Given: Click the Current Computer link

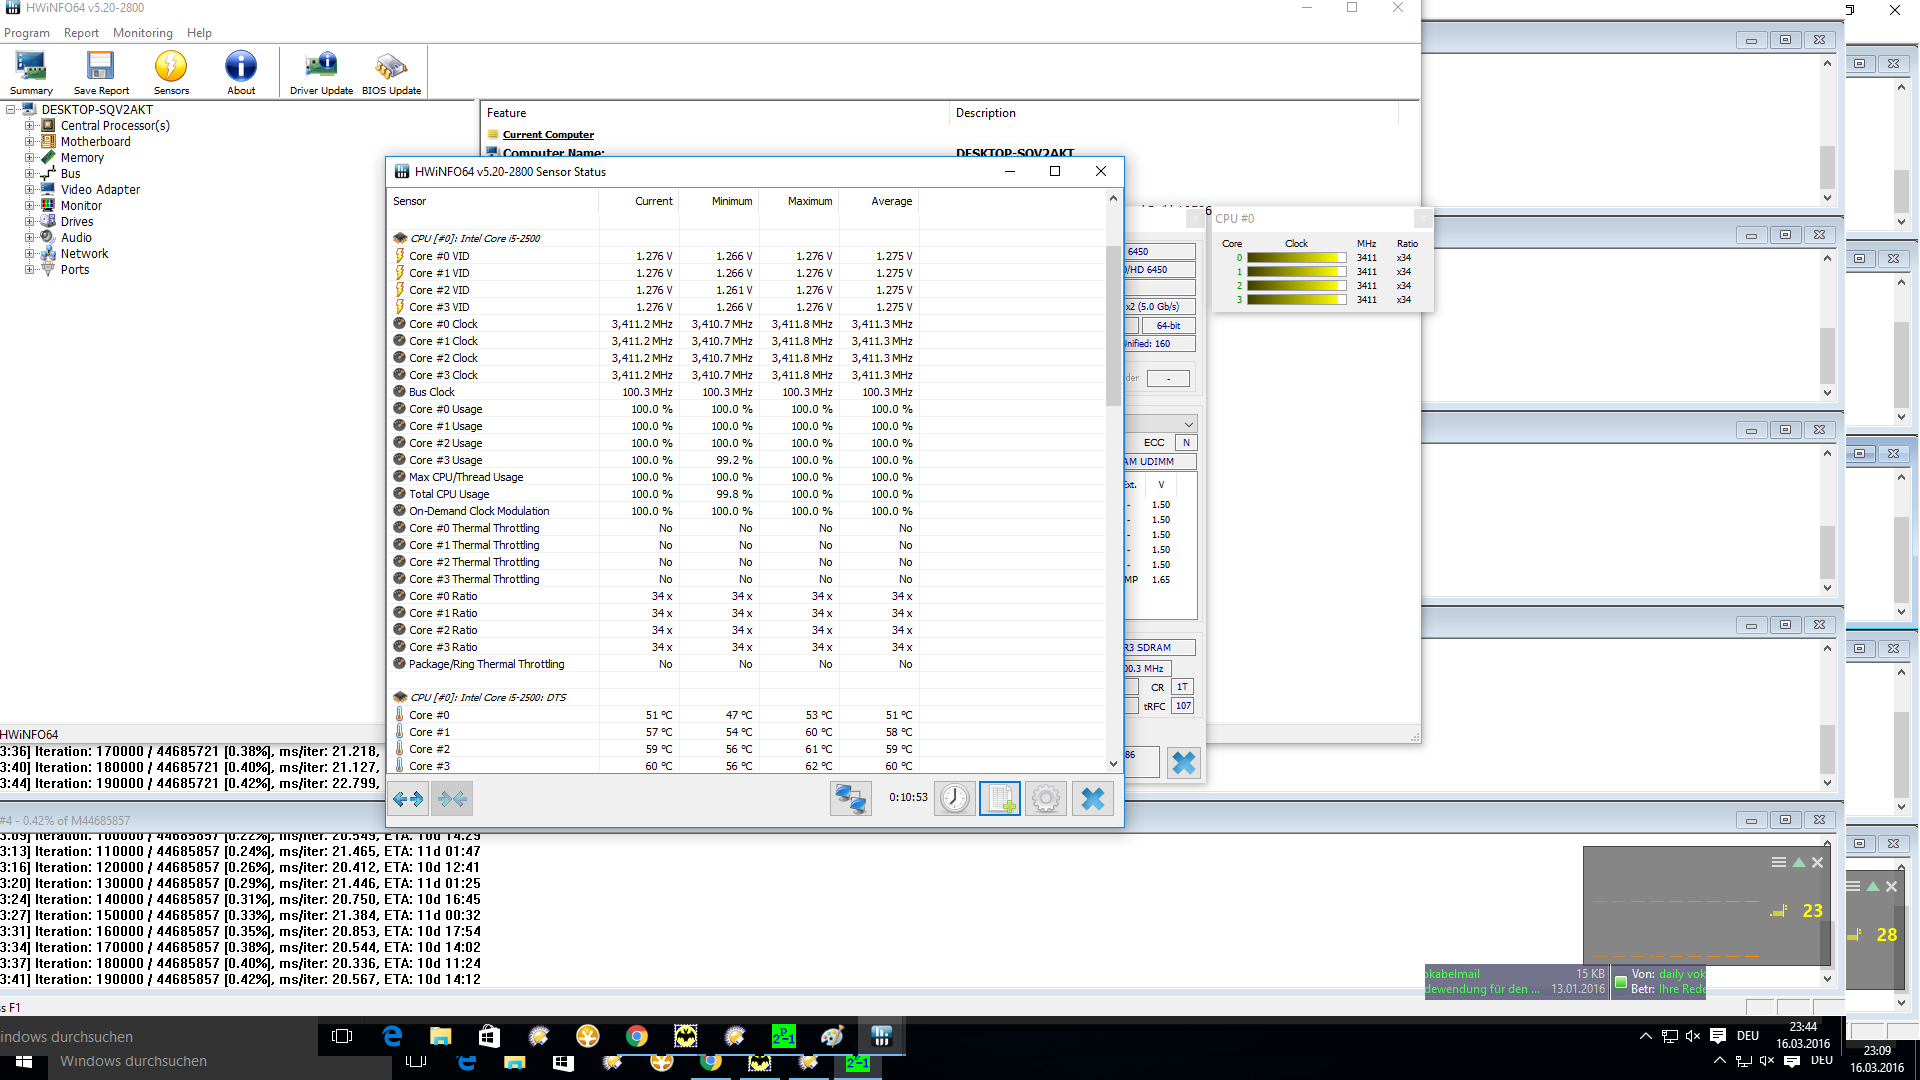Looking at the screenshot, I should [548, 135].
